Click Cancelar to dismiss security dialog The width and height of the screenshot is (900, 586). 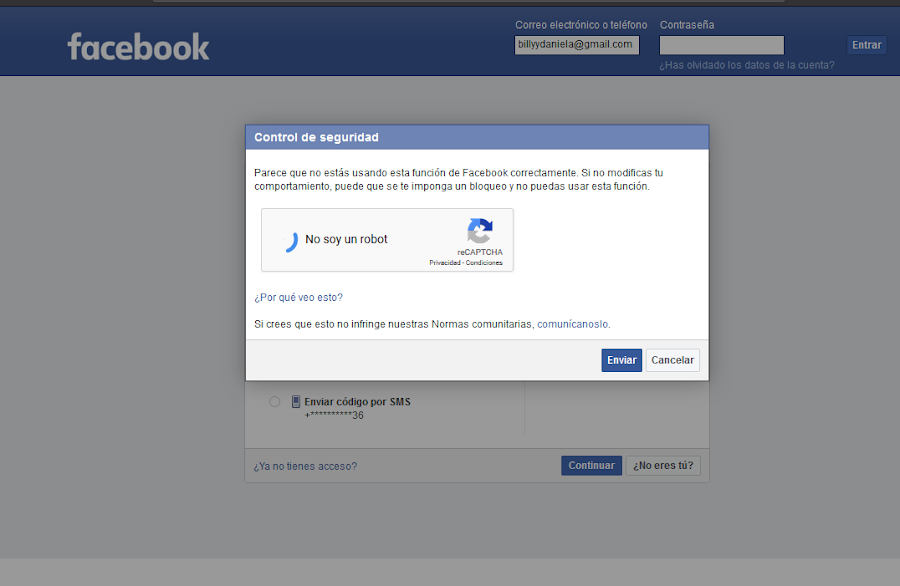tap(672, 360)
